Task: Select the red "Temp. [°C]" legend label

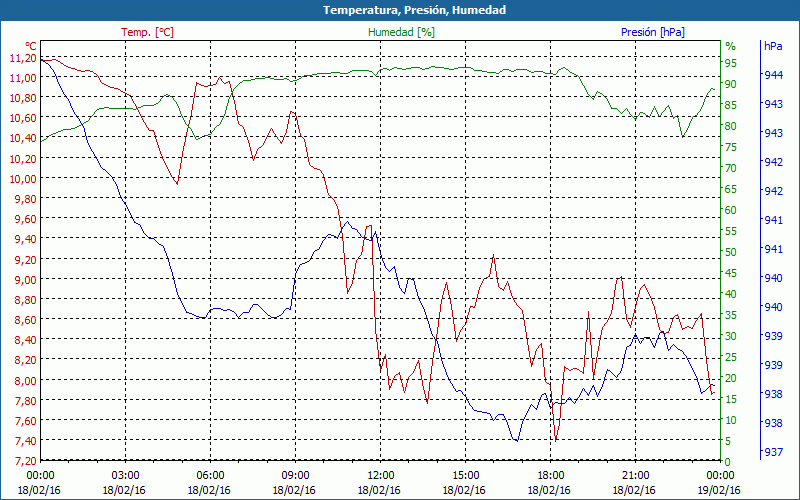Action: pyautogui.click(x=147, y=32)
